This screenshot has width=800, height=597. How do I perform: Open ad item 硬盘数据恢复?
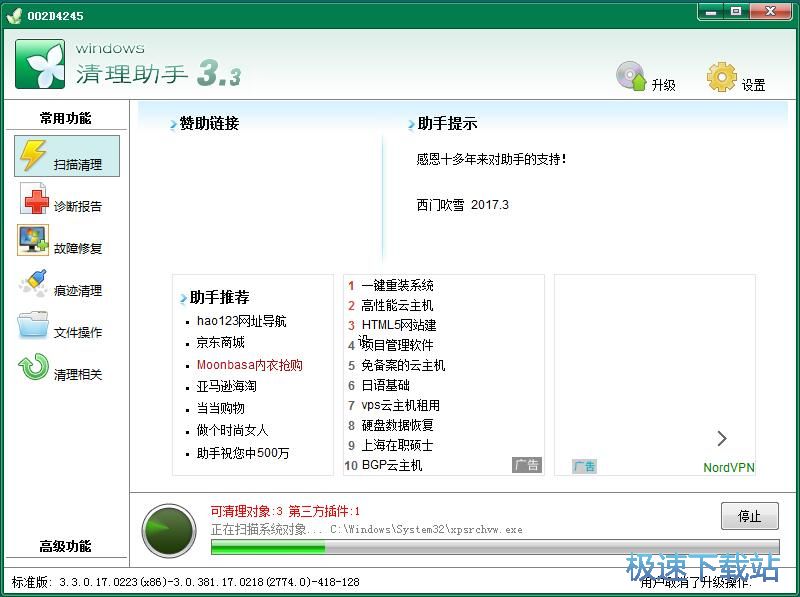[x=397, y=425]
